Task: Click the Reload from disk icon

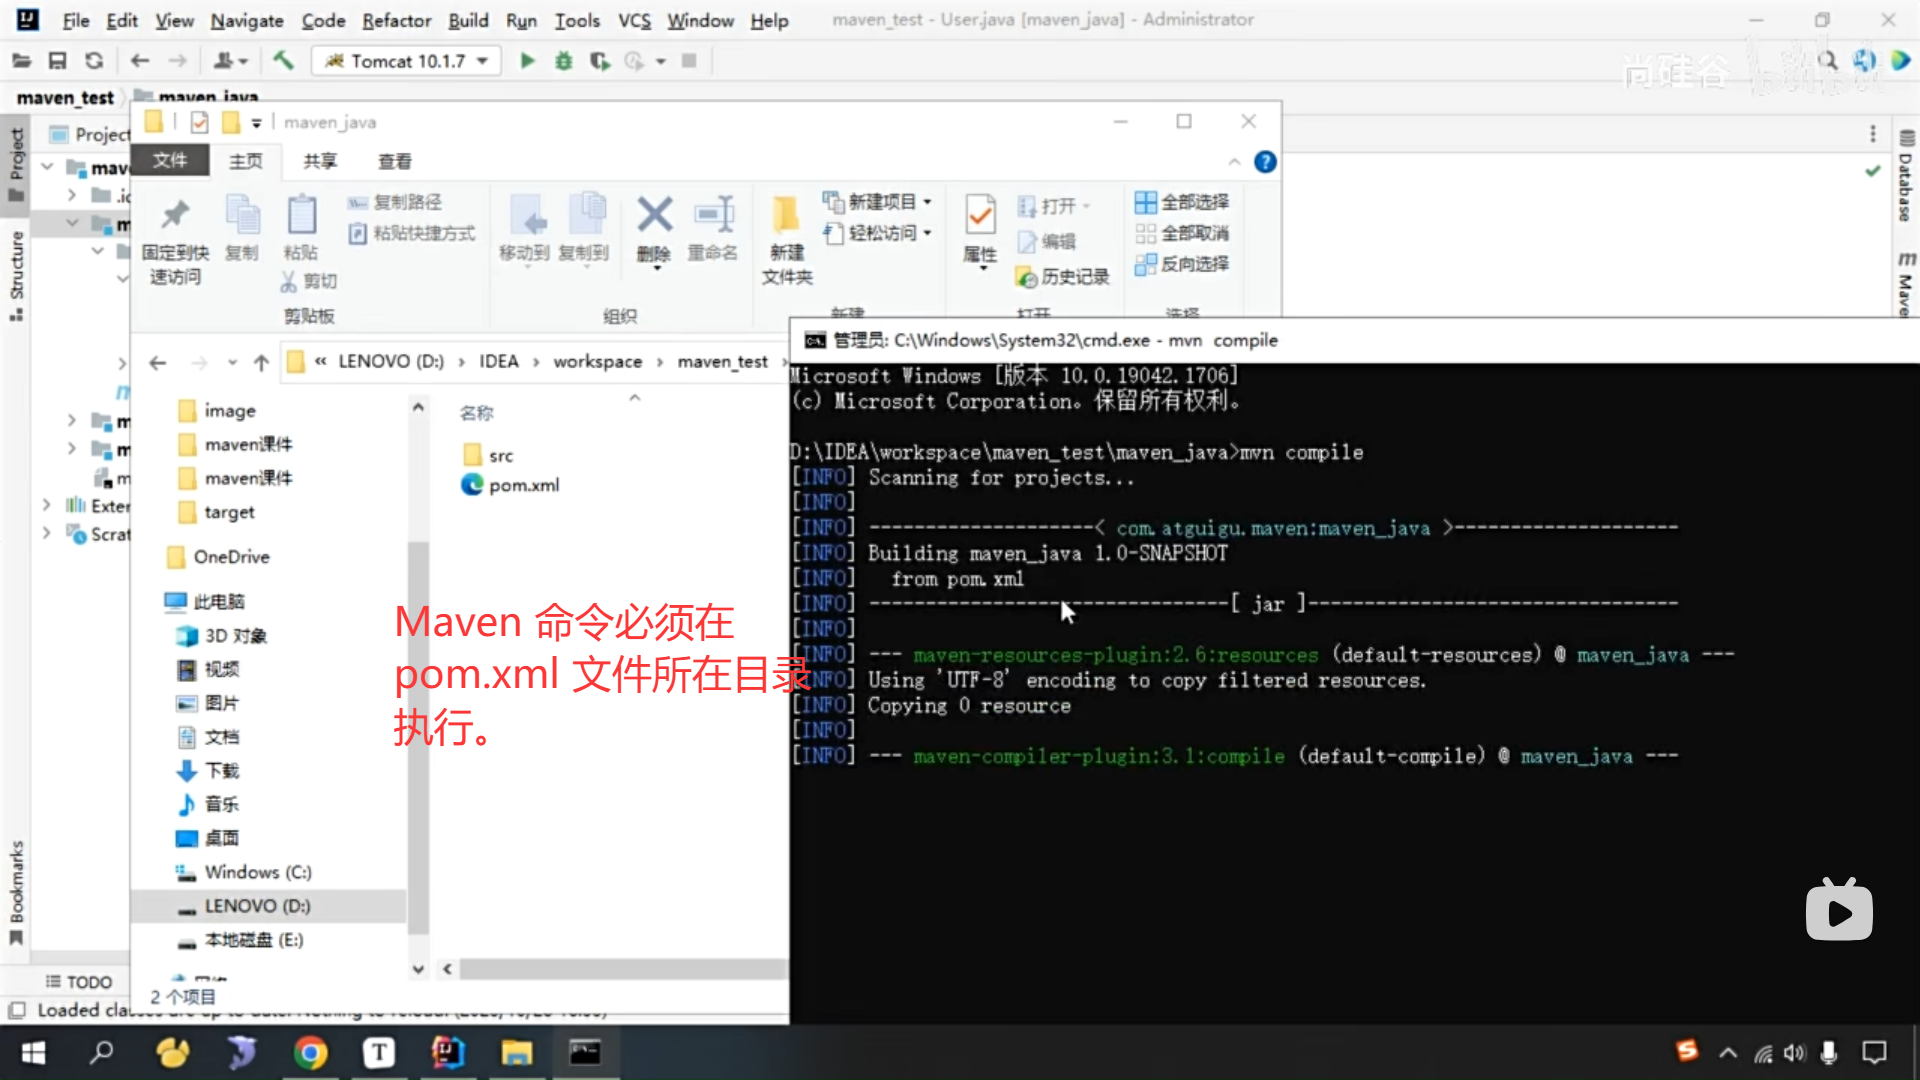Action: tap(94, 61)
